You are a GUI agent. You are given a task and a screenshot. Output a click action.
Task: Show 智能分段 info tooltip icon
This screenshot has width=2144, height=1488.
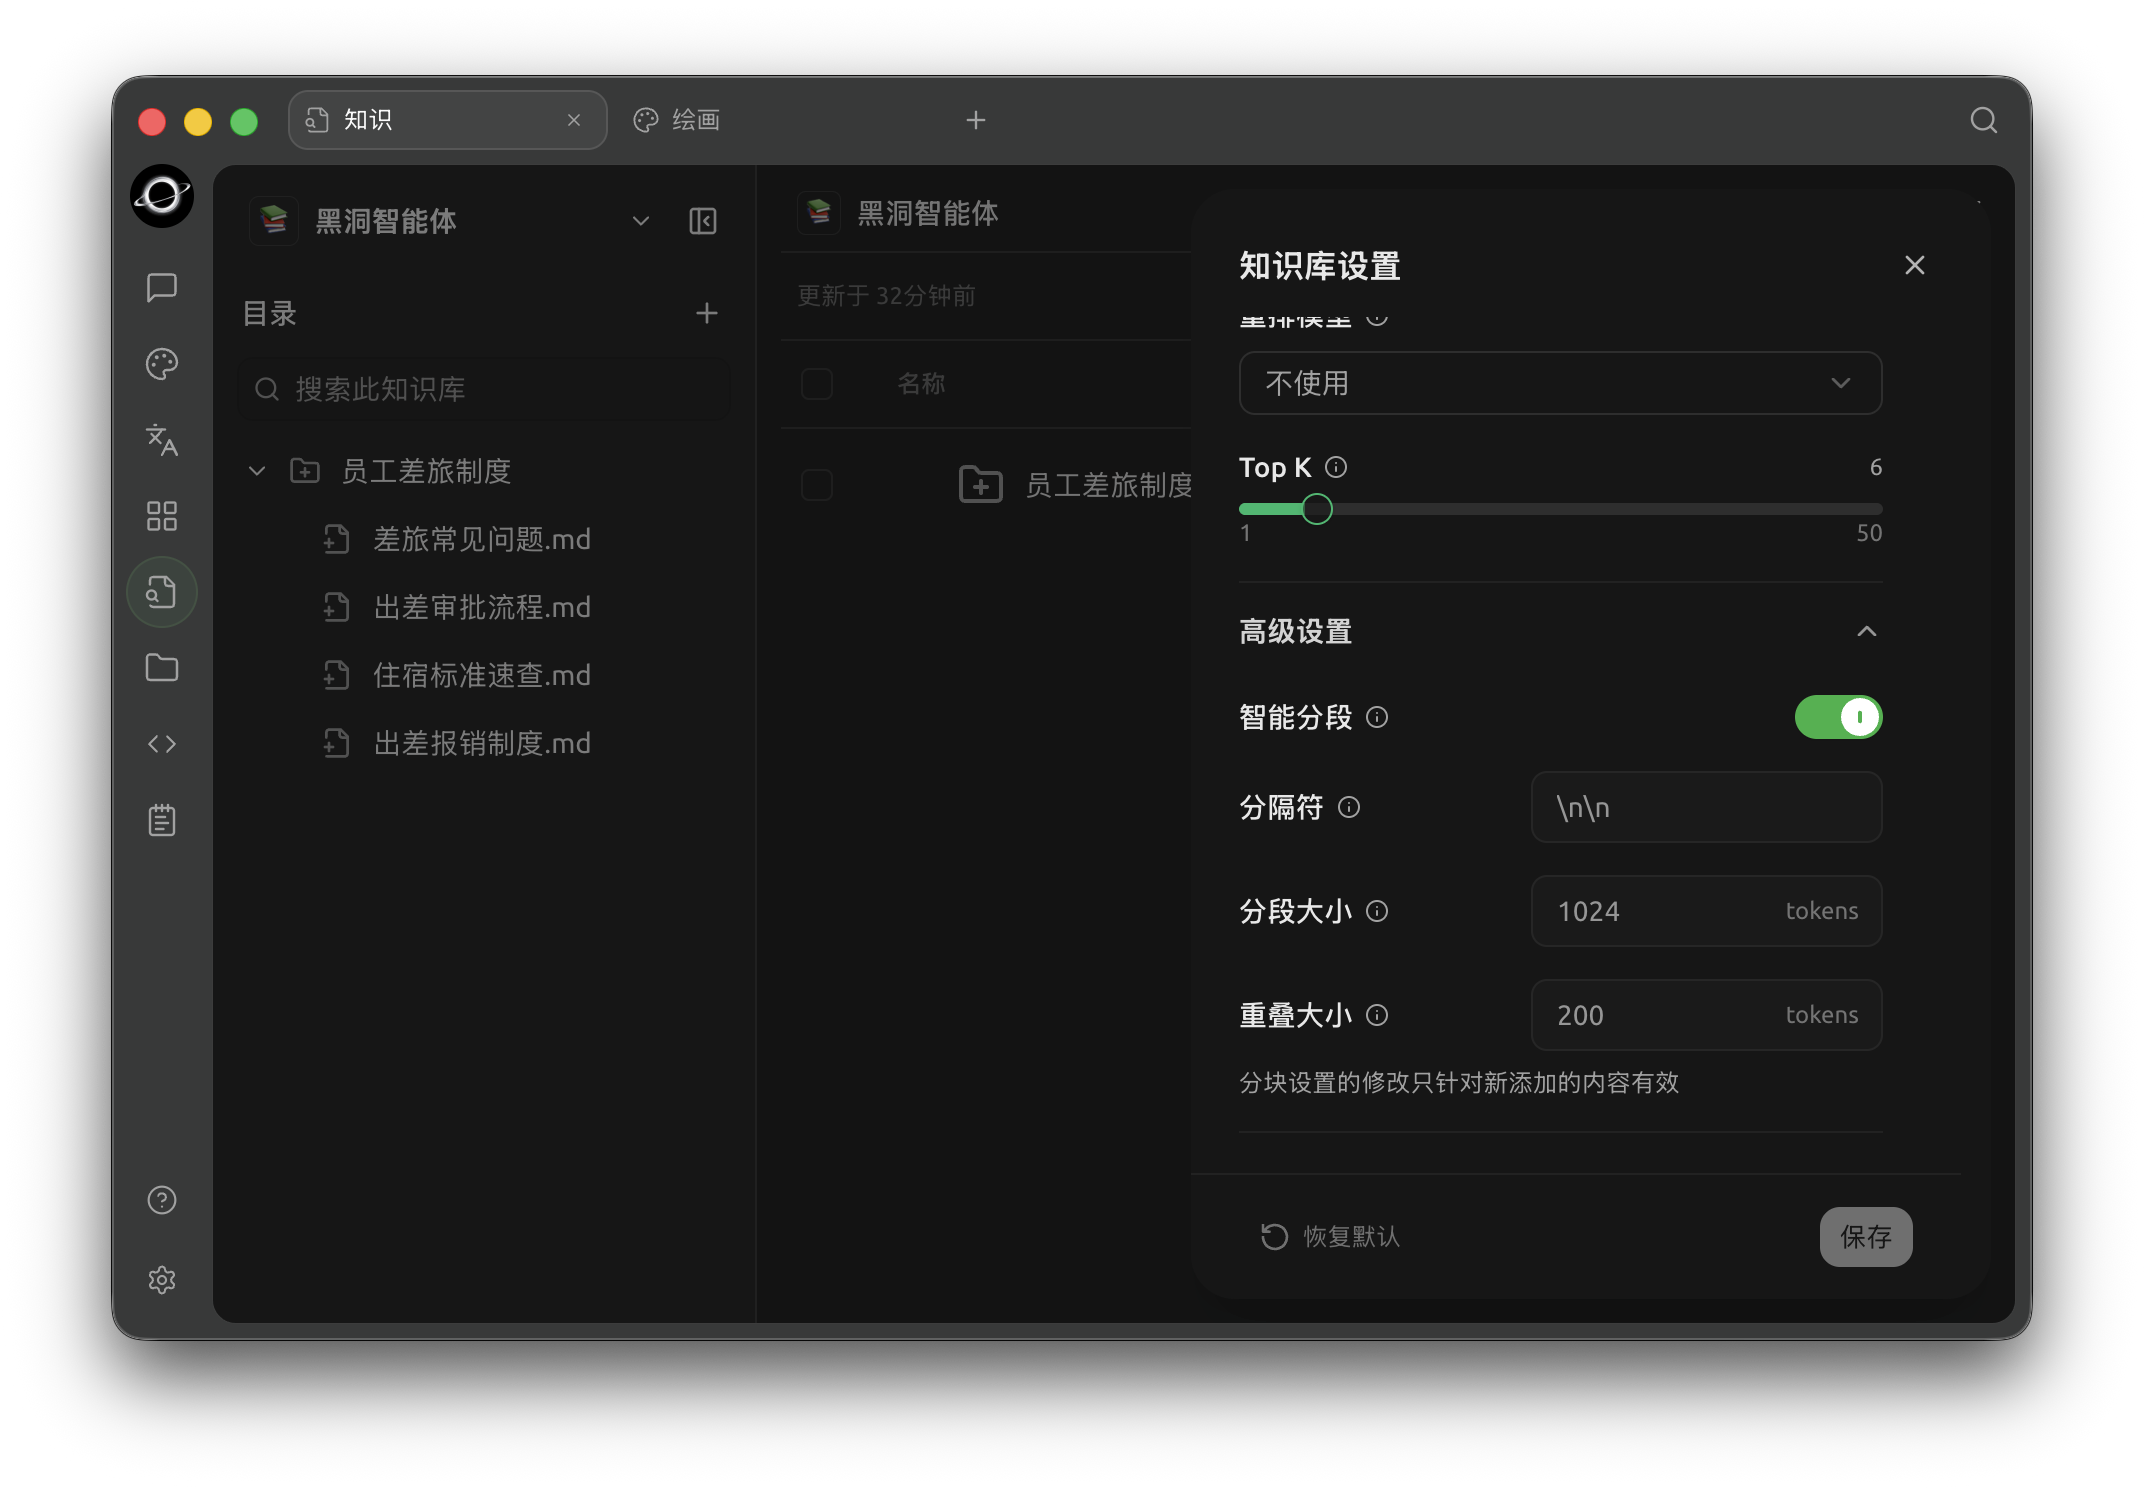click(1377, 717)
